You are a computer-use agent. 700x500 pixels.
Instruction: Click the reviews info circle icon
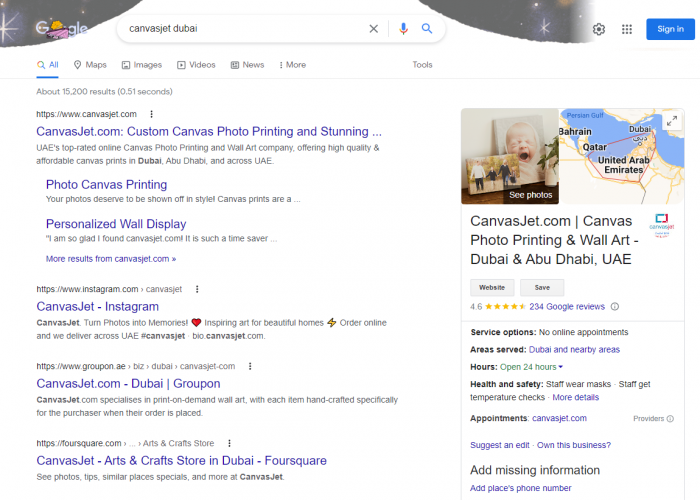615,307
